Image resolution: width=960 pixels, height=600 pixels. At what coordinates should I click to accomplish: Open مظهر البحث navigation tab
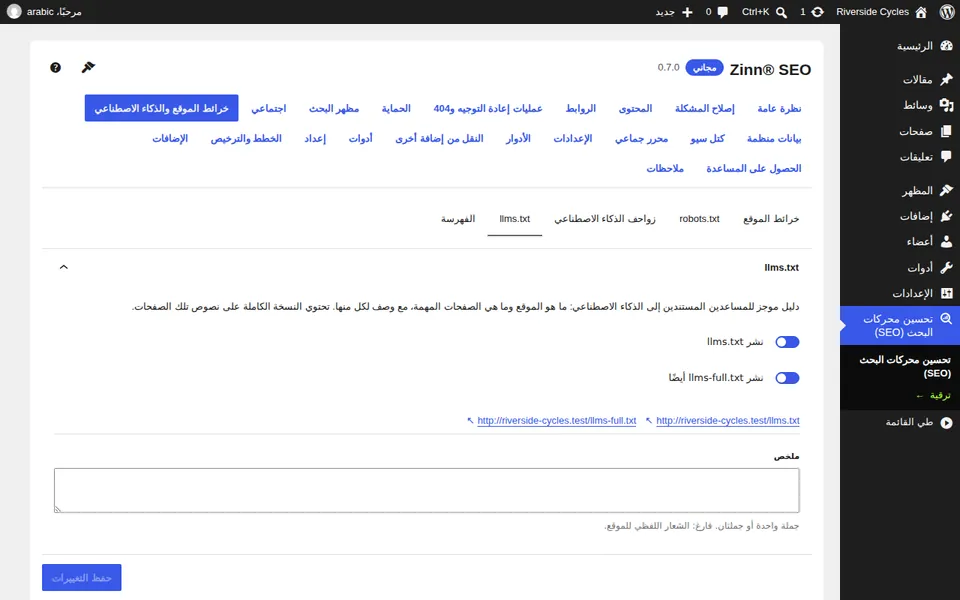pos(334,108)
